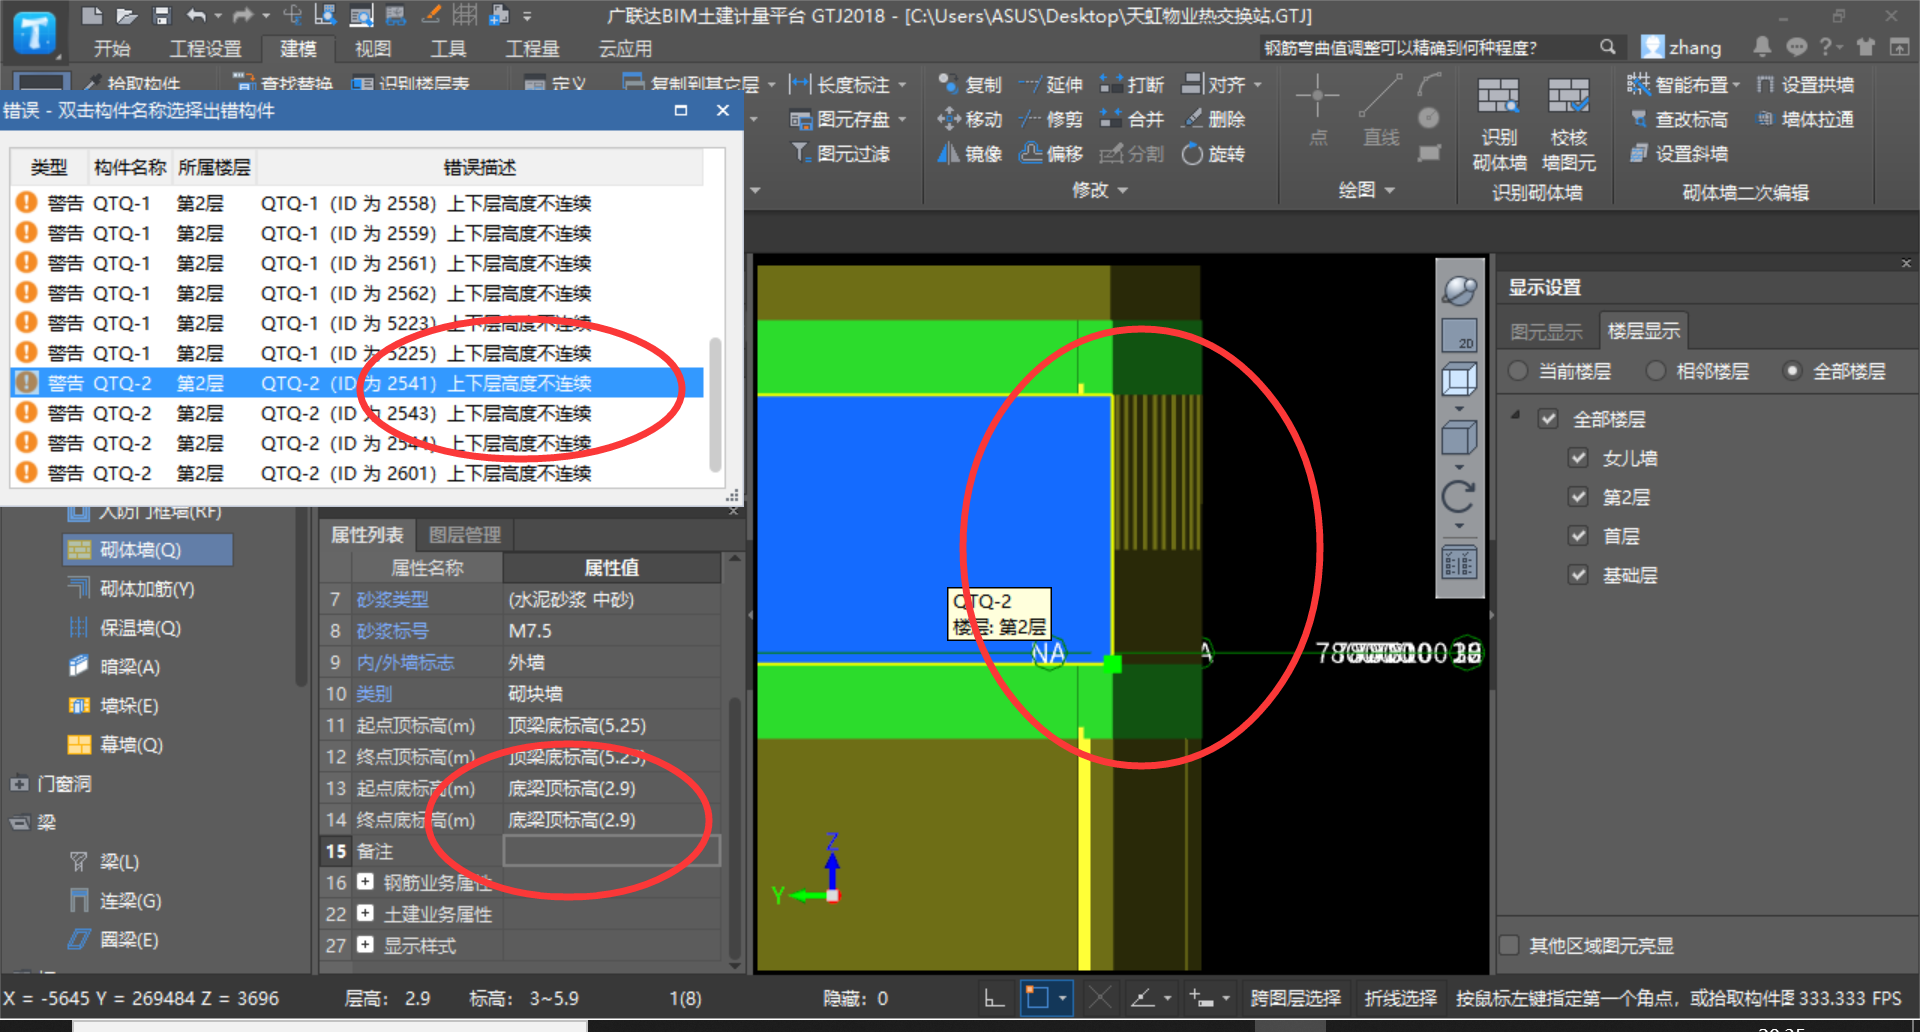
Task: Open the 长度标注 dropdown arrow
Action: click(902, 85)
